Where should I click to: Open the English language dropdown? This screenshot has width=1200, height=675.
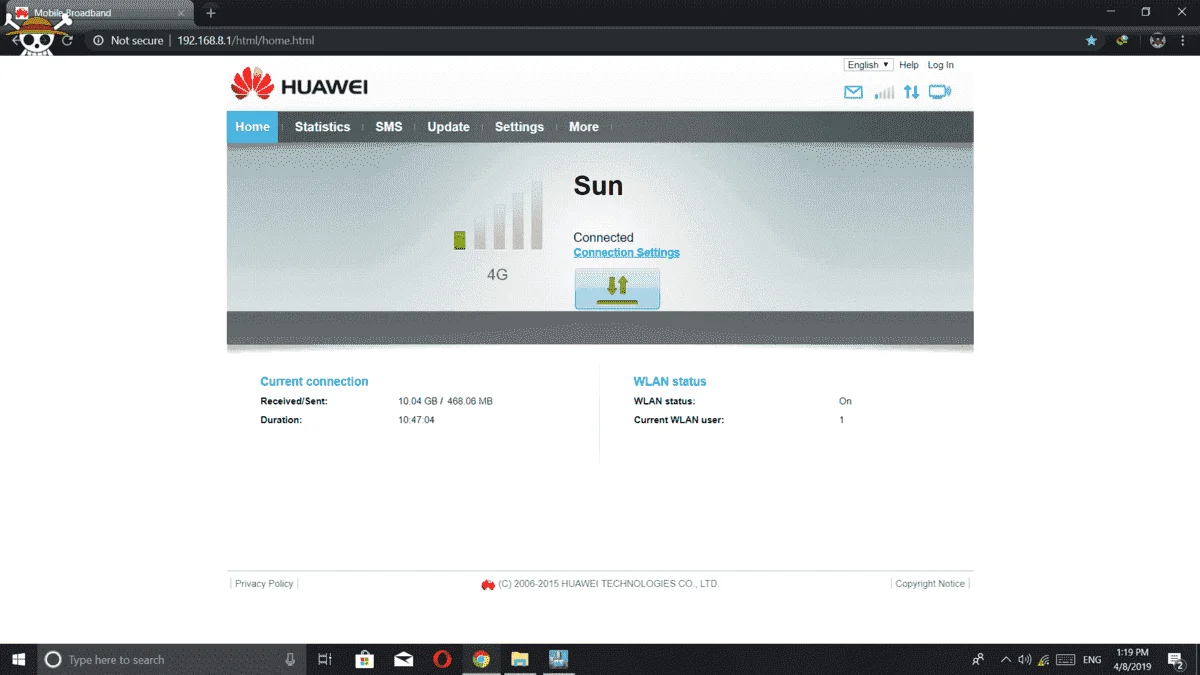coord(868,65)
